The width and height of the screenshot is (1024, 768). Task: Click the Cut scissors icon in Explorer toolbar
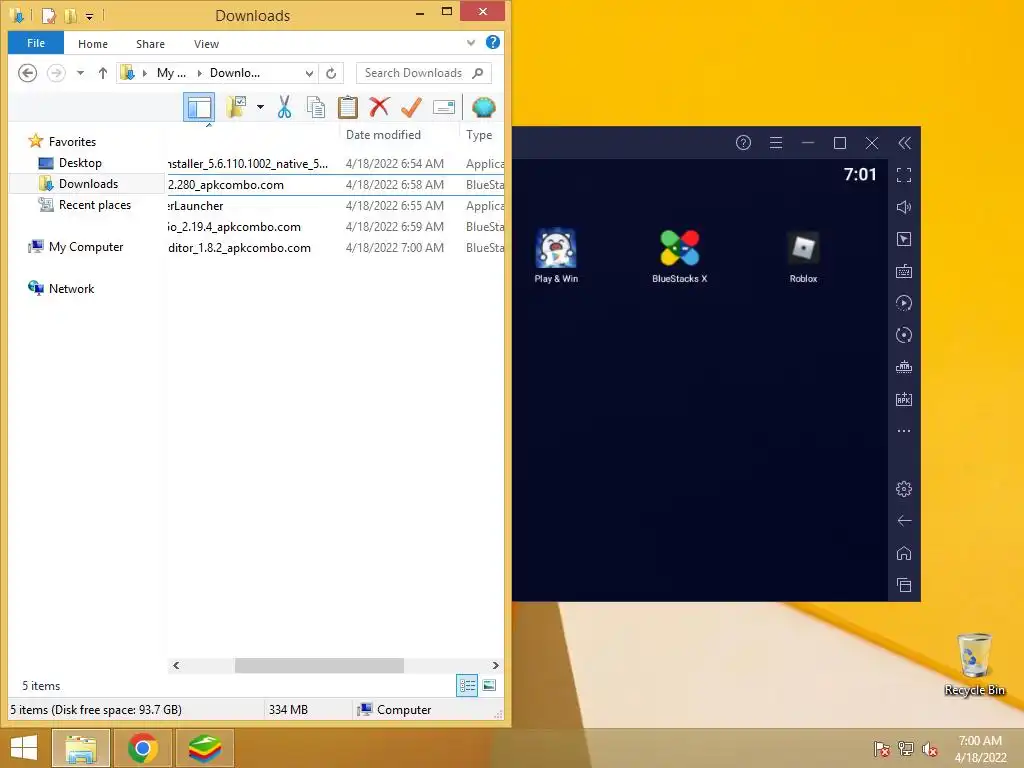[284, 107]
